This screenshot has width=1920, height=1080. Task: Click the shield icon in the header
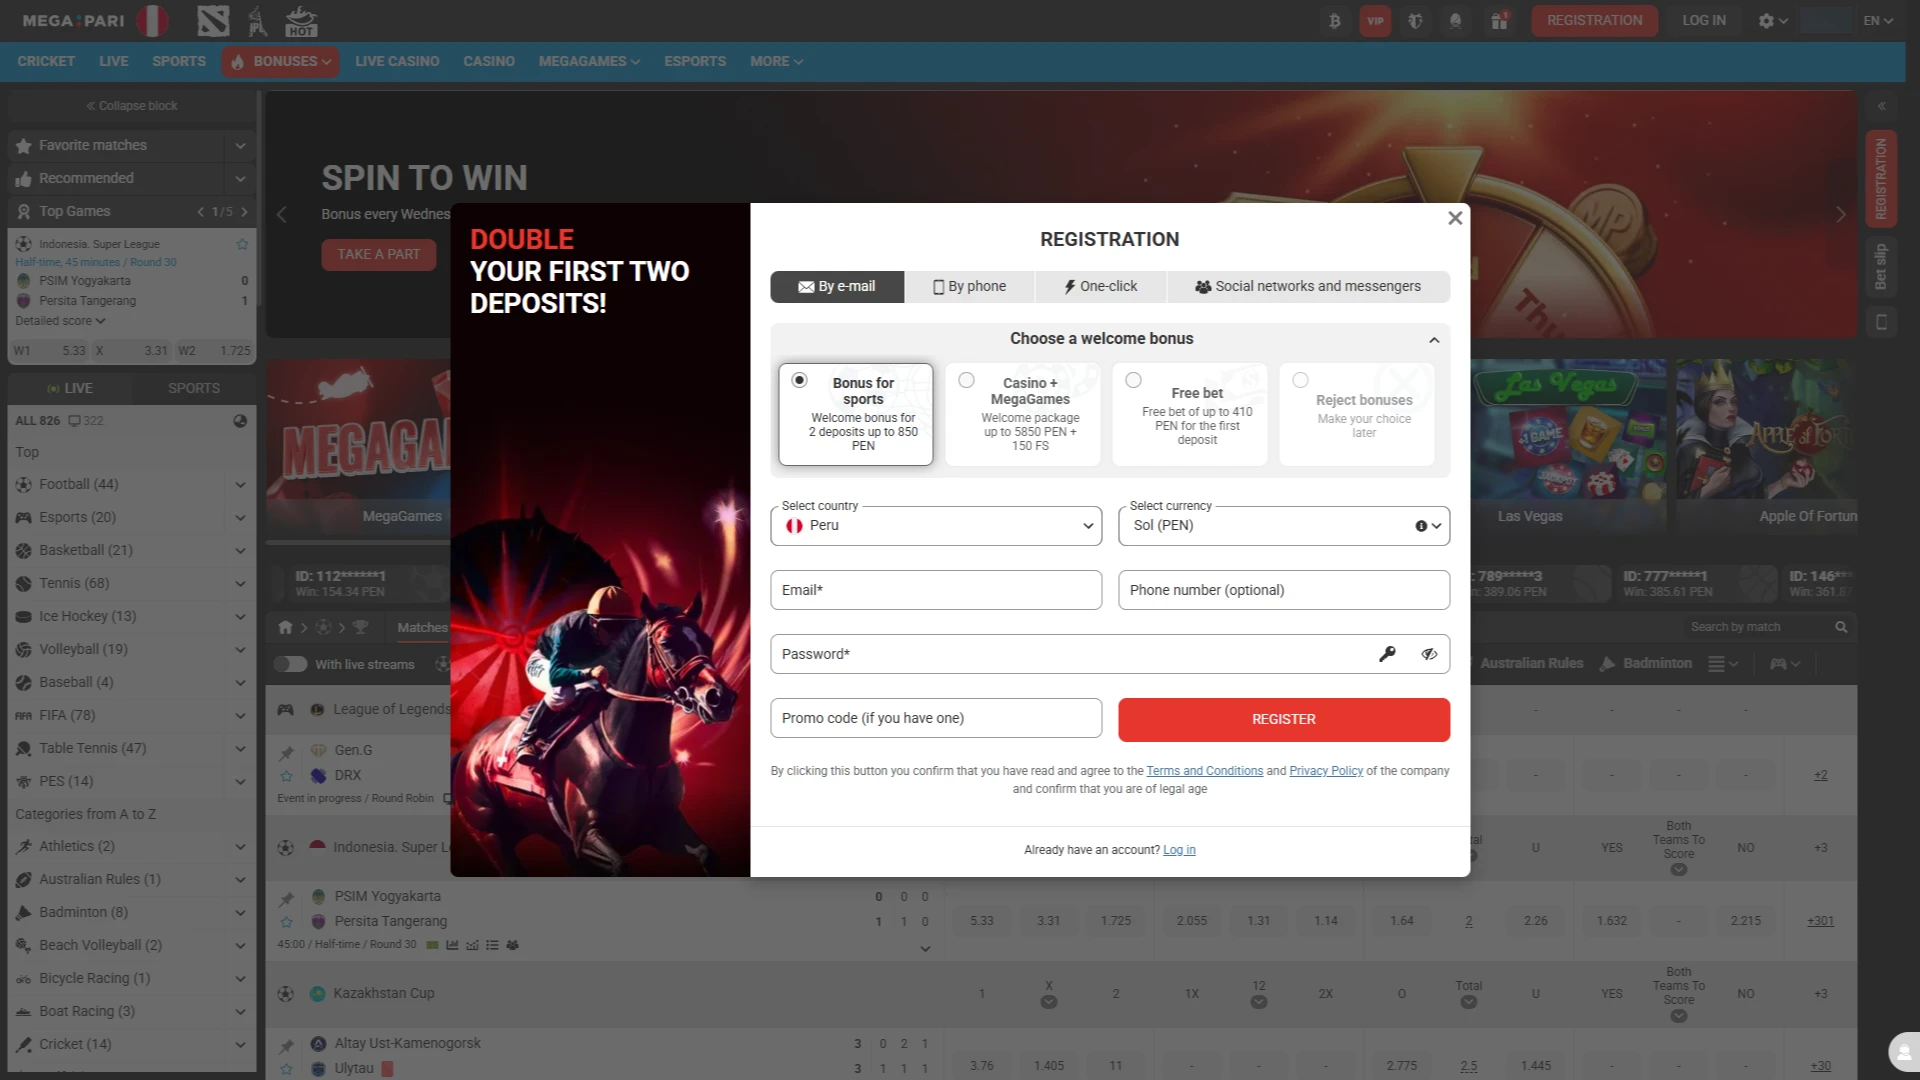(x=1415, y=21)
